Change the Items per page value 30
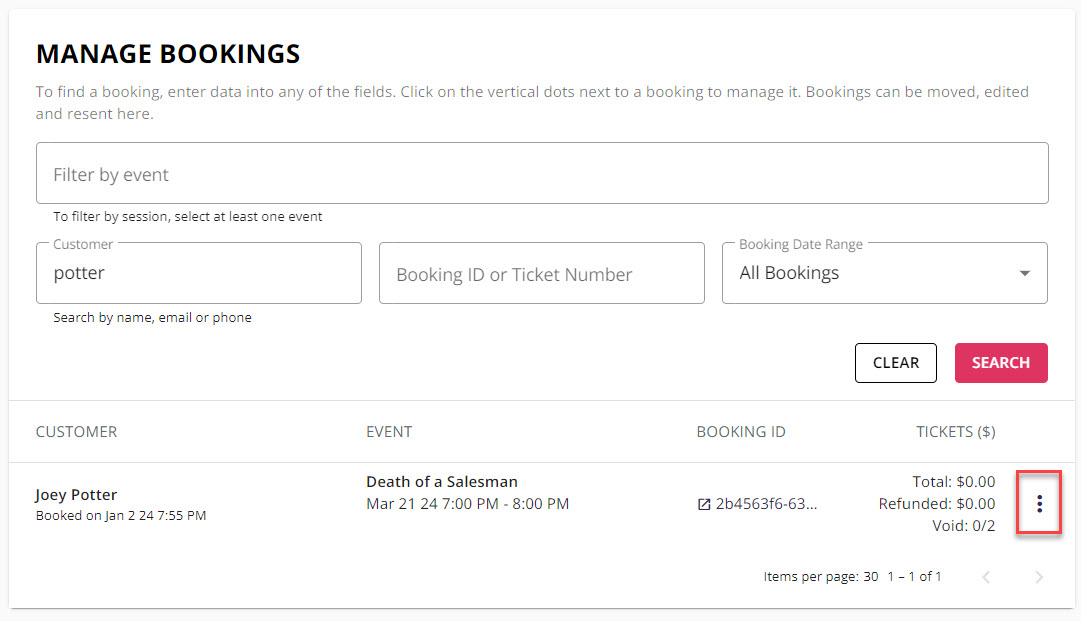Screen dimensions: 1081x621 click(x=871, y=576)
